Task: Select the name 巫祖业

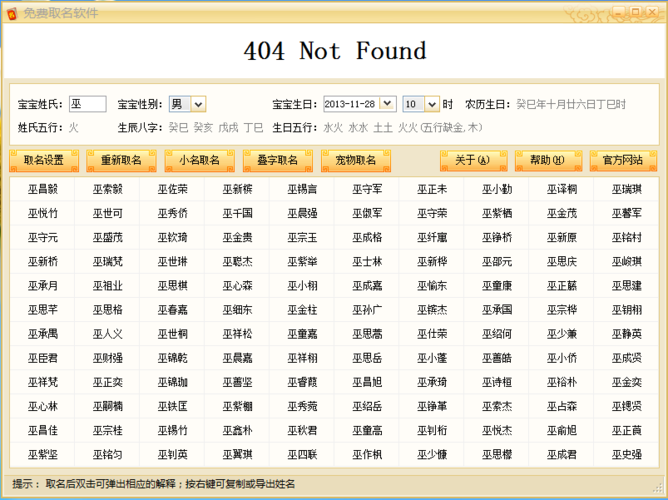Action: pyautogui.click(x=108, y=286)
